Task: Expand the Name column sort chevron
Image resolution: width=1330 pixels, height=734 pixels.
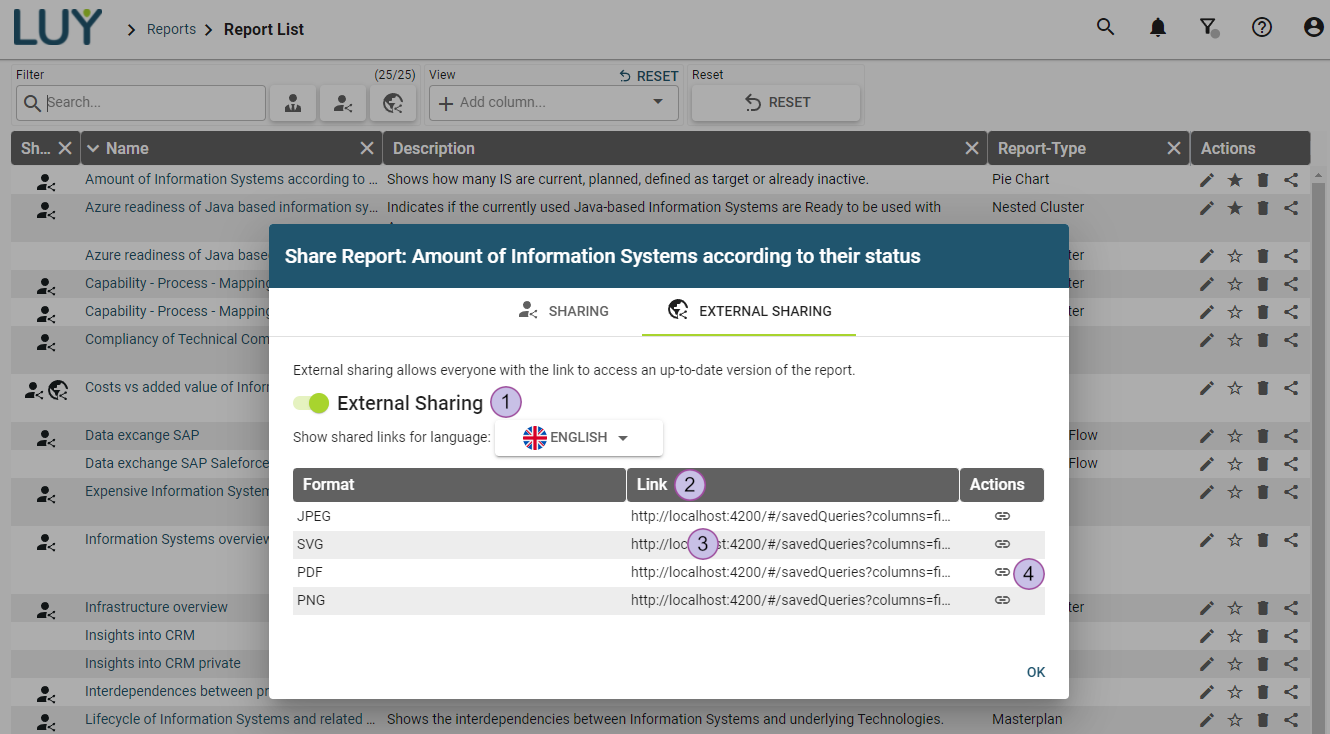Action: point(94,148)
